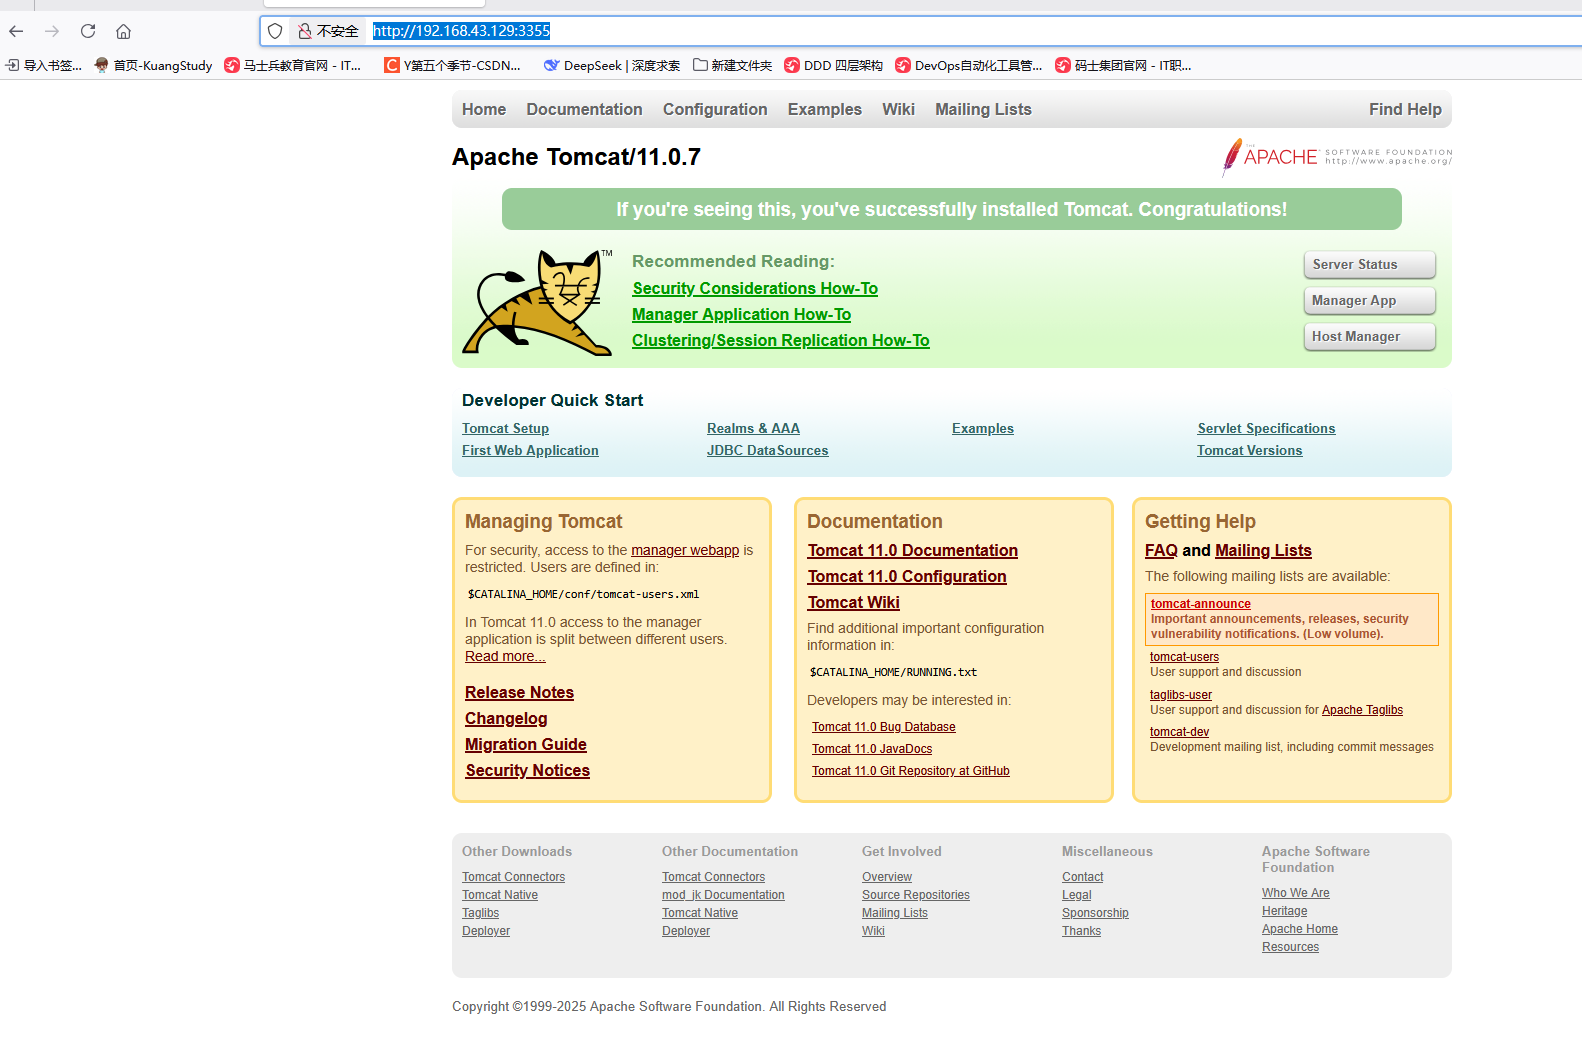Screen dimensions: 1582x1047
Task: Click the shield tracking protection icon
Action: point(275,31)
